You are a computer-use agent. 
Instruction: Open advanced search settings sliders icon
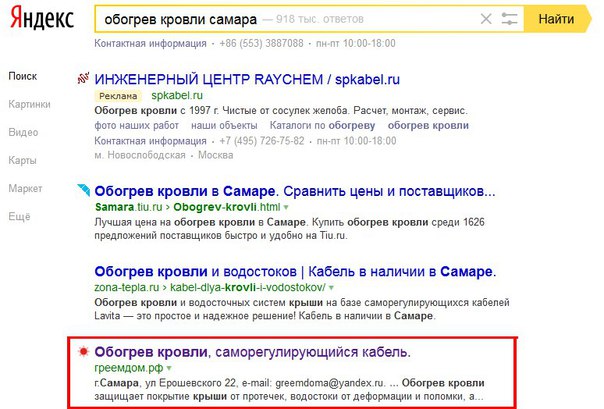[x=509, y=18]
